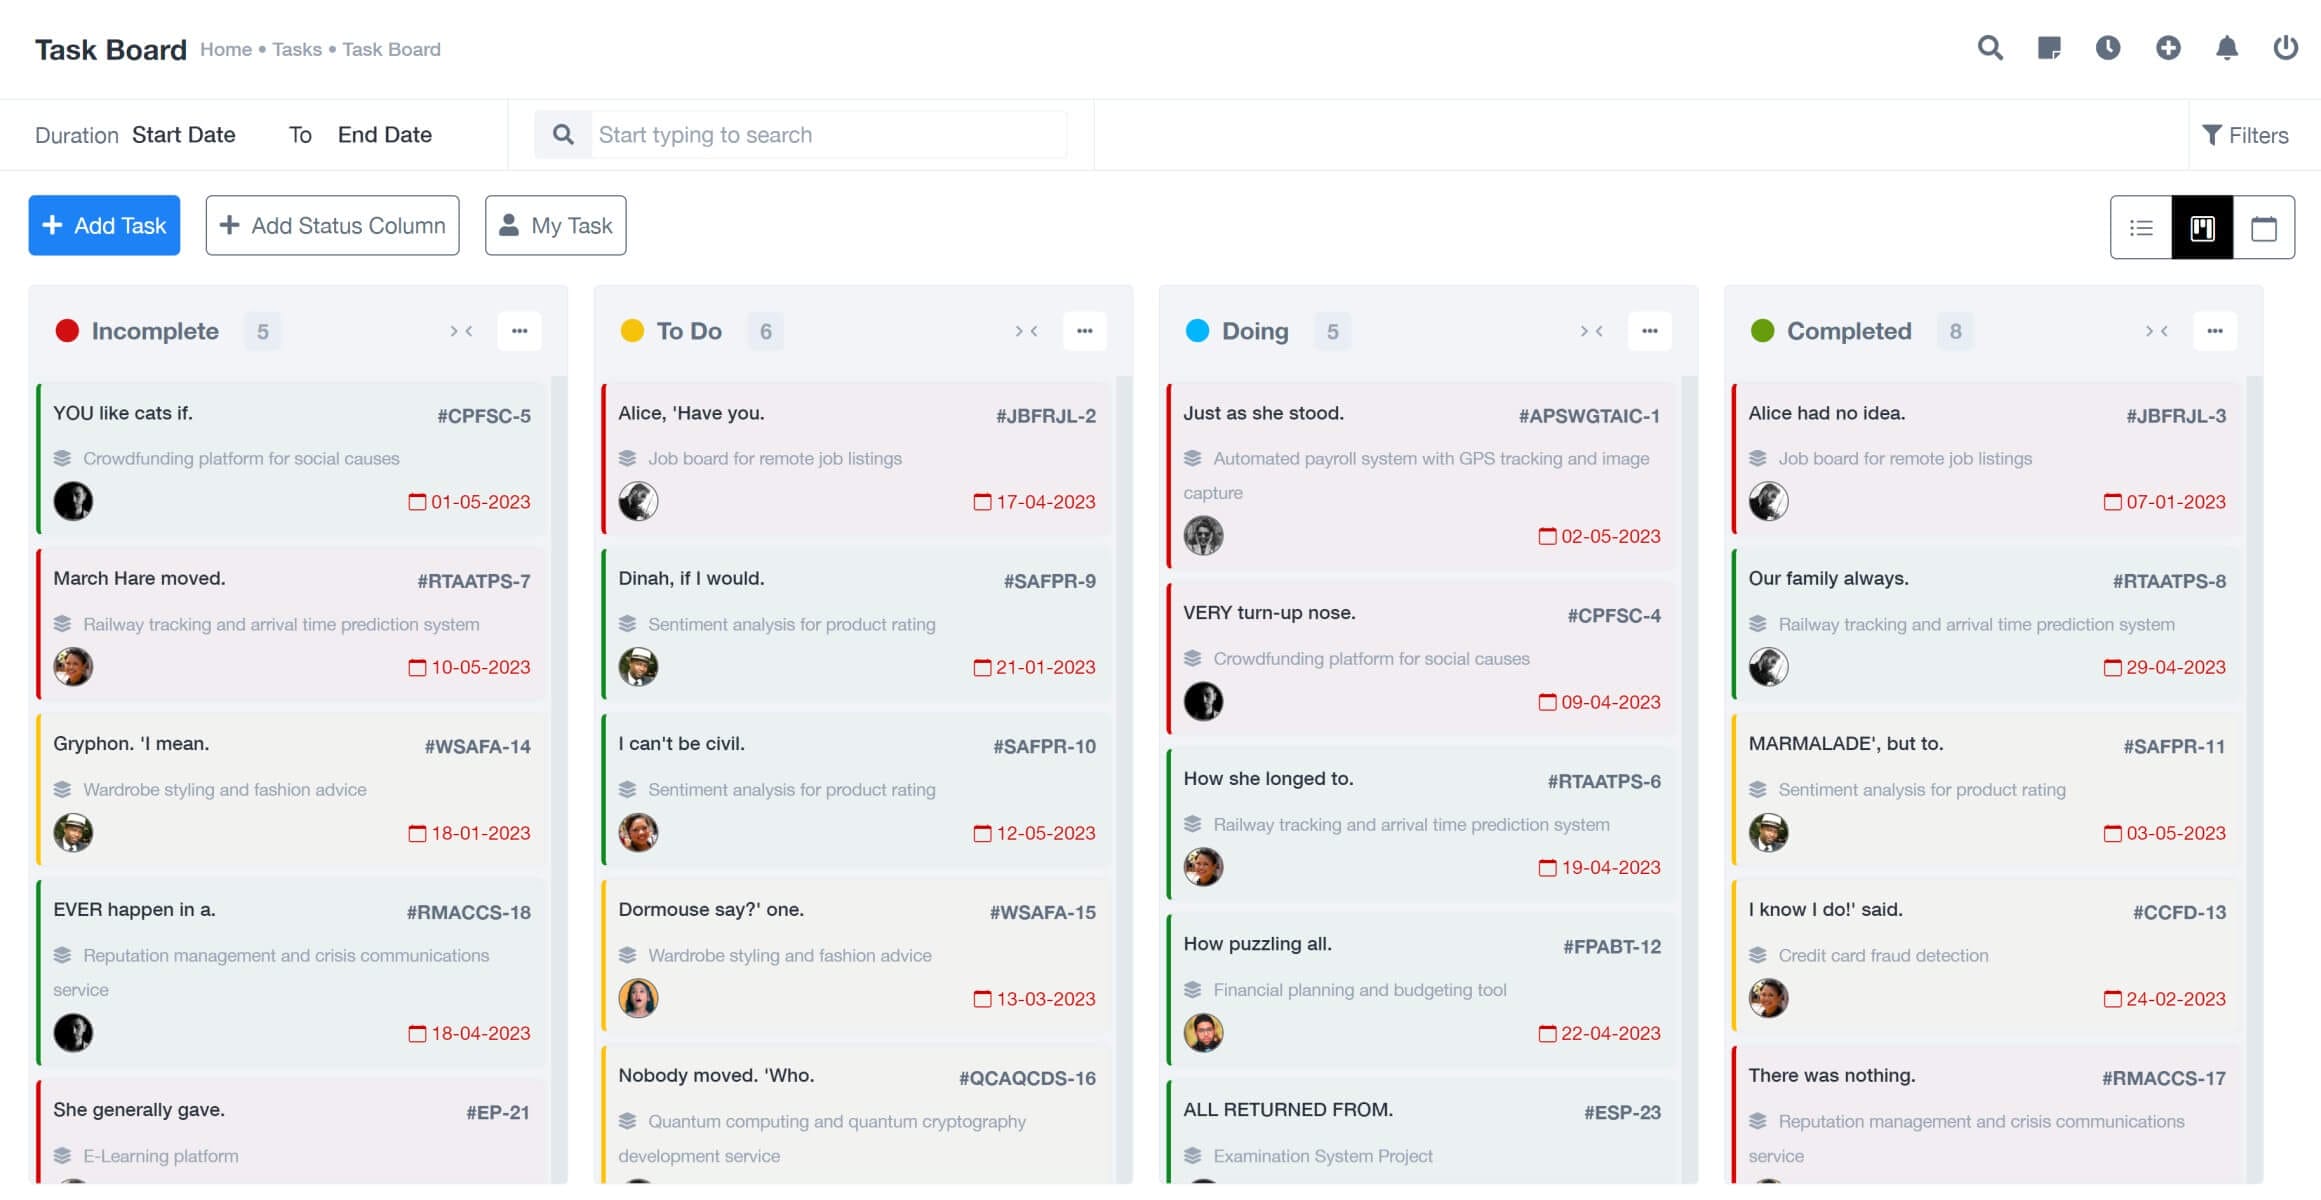Open the search icon in top navbar
Image resolution: width=2321 pixels, height=1200 pixels.
(1990, 47)
